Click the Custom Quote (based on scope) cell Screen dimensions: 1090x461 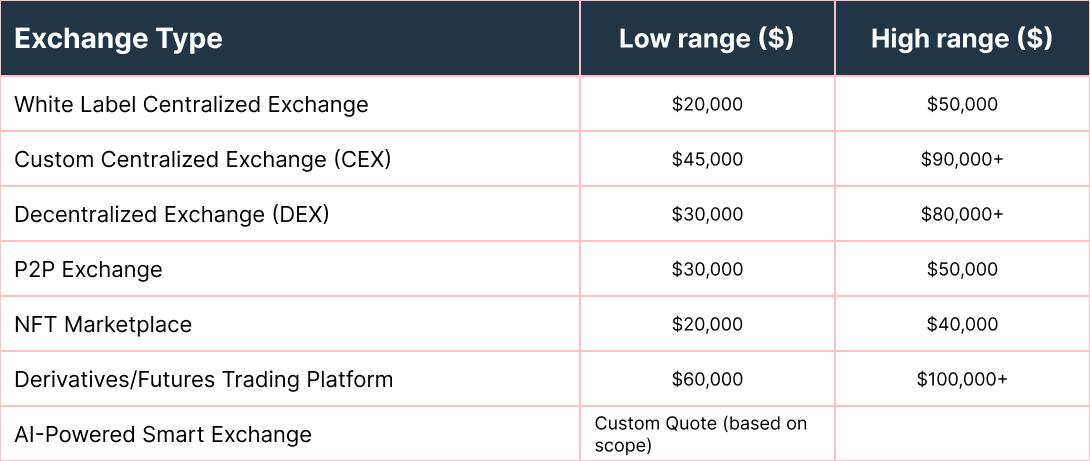(700, 434)
